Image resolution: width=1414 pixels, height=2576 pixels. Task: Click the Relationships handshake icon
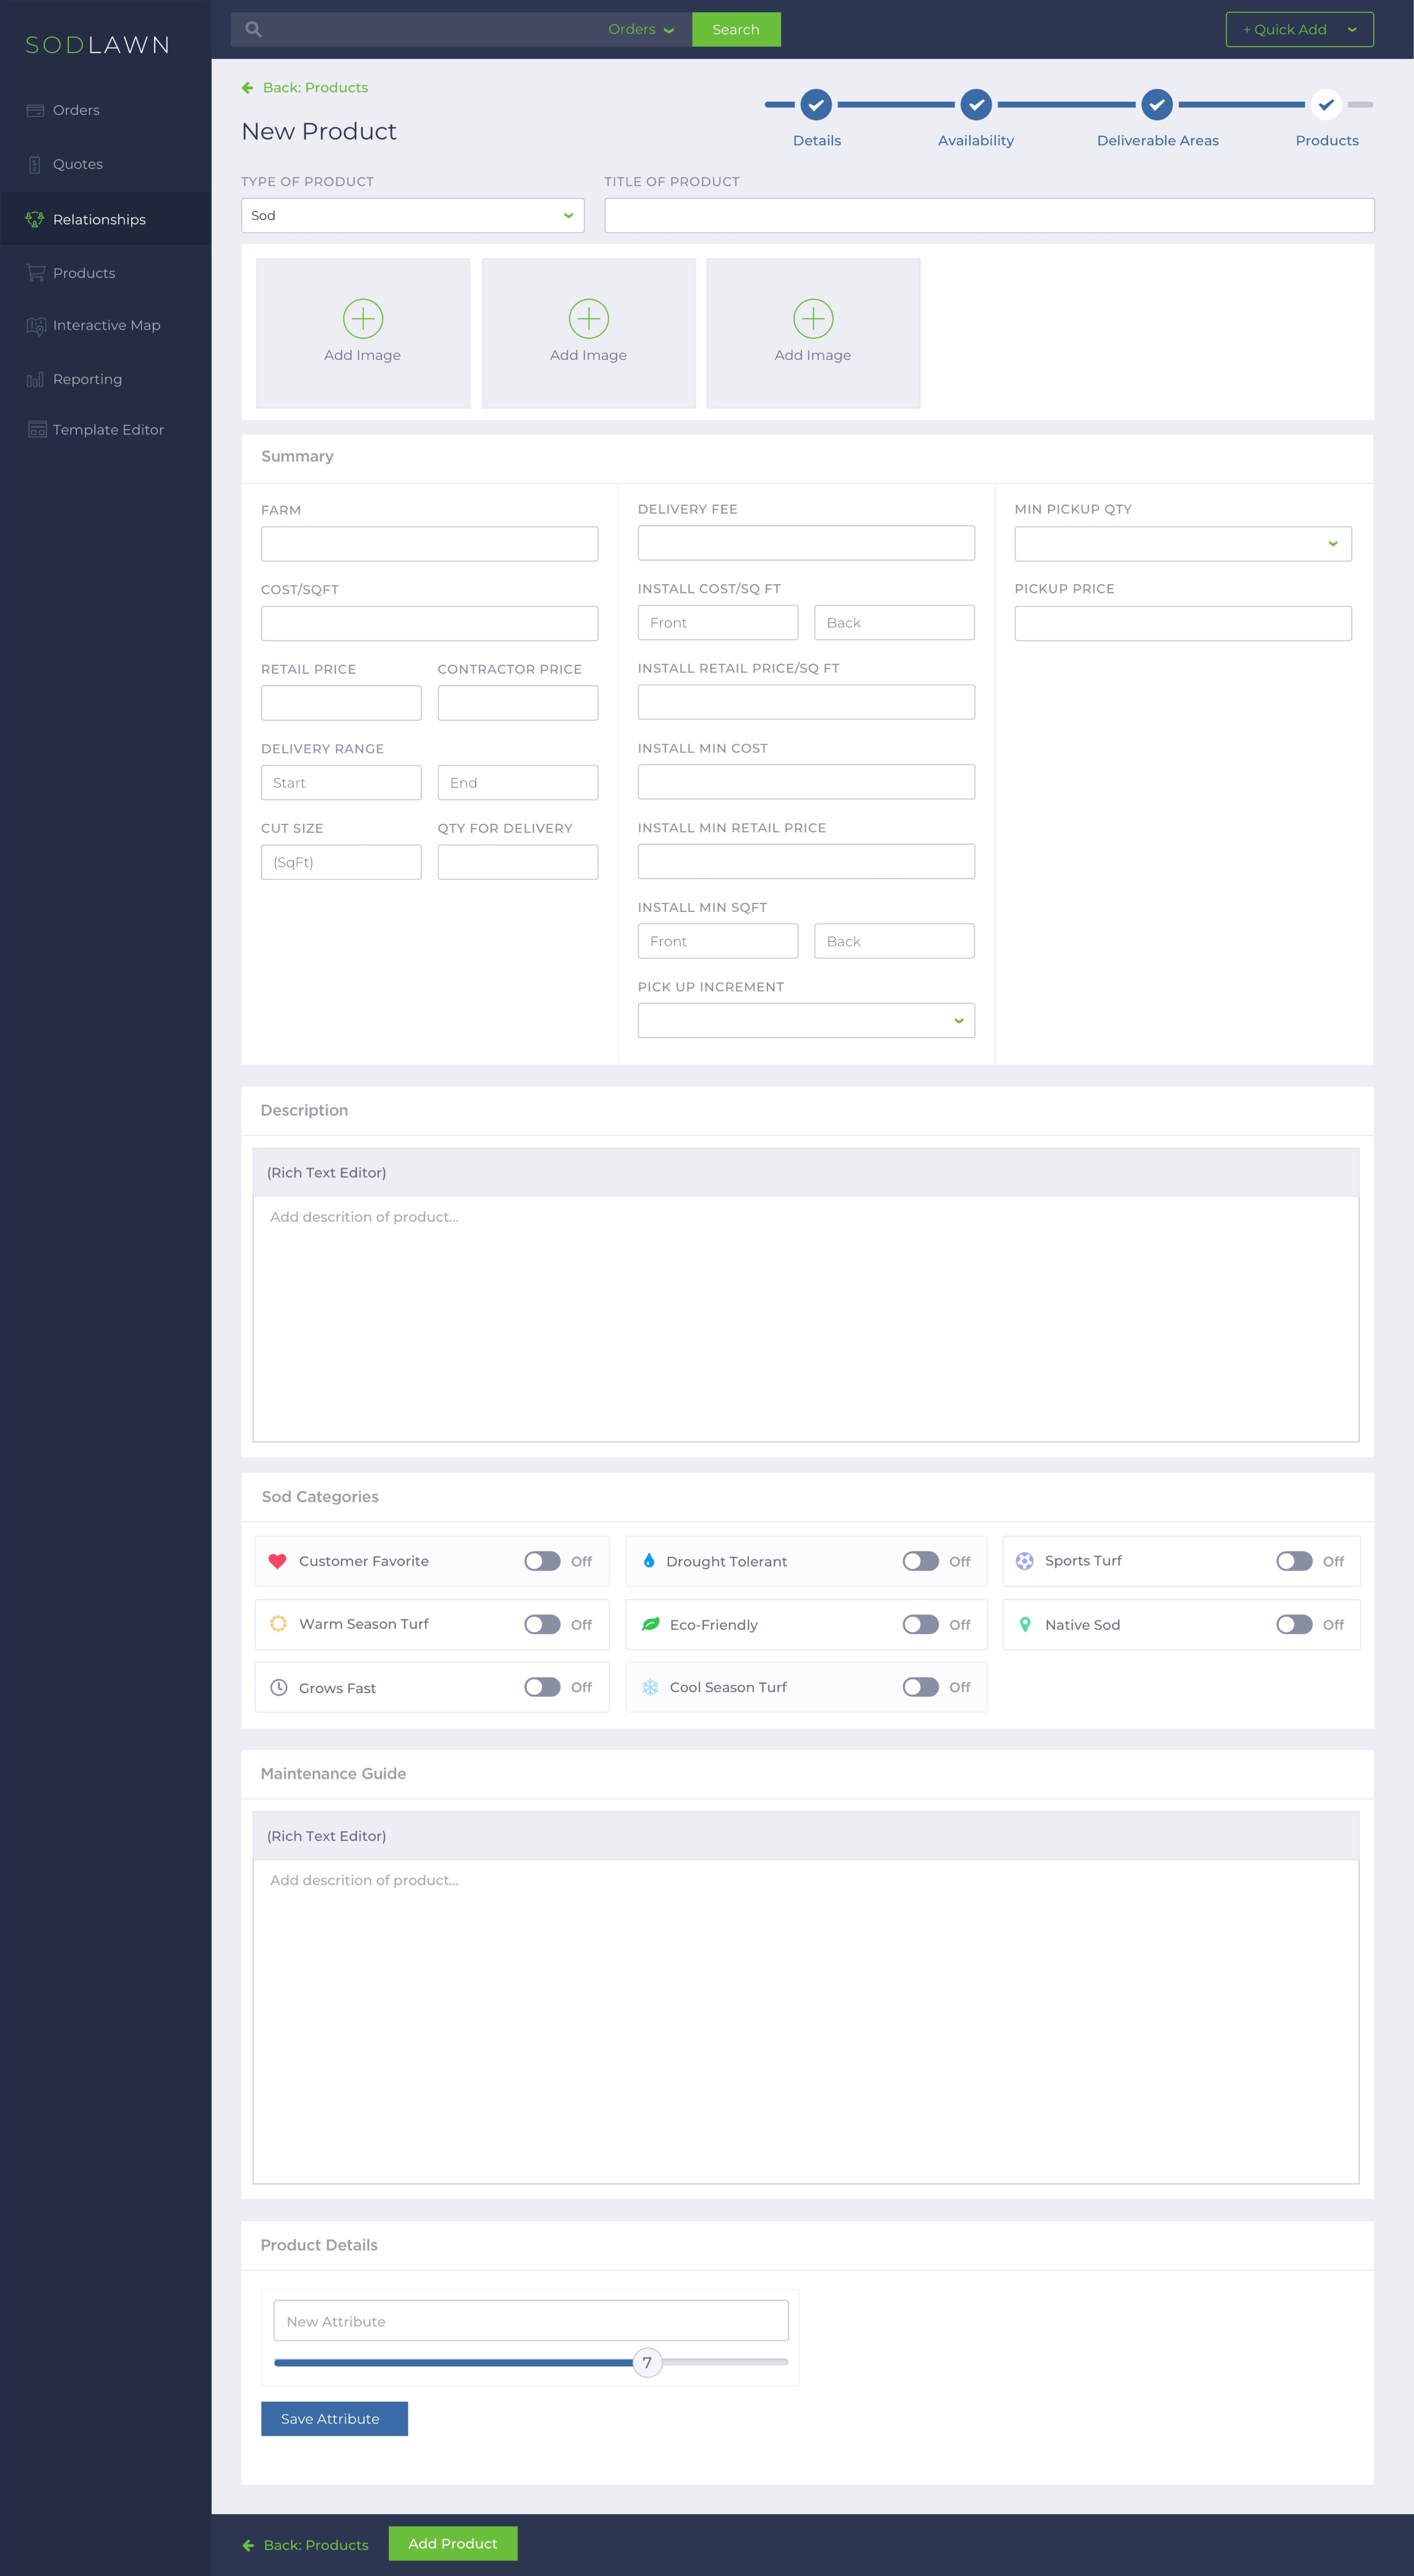coord(35,219)
